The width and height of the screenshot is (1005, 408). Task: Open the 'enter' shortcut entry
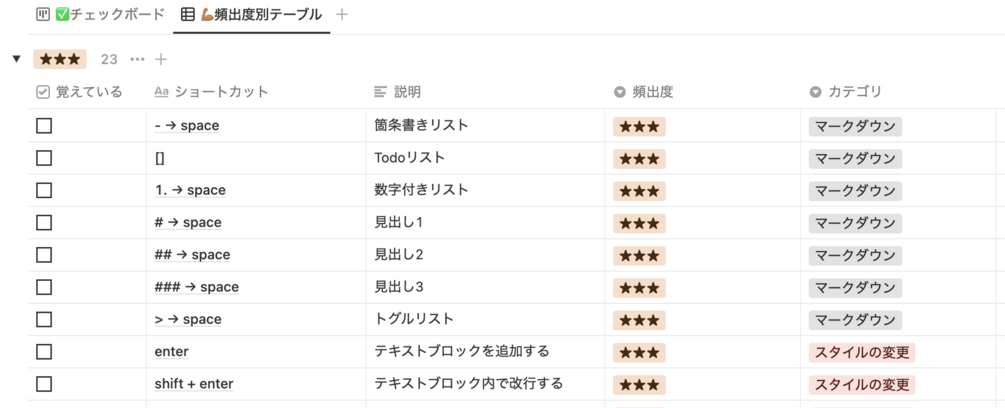172,352
